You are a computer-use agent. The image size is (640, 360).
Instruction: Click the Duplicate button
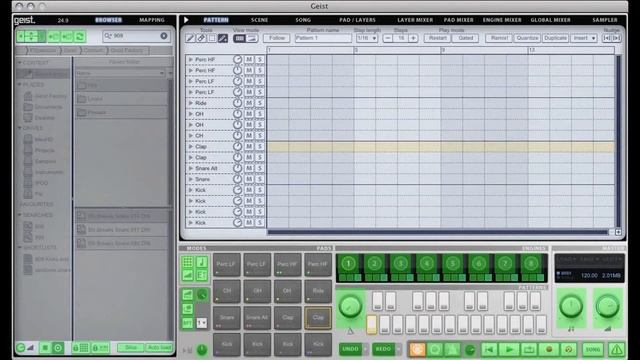tap(555, 38)
